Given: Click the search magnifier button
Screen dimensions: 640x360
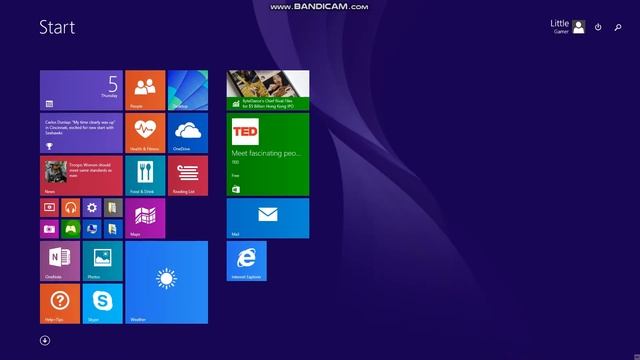Looking at the screenshot, I should pos(618,27).
